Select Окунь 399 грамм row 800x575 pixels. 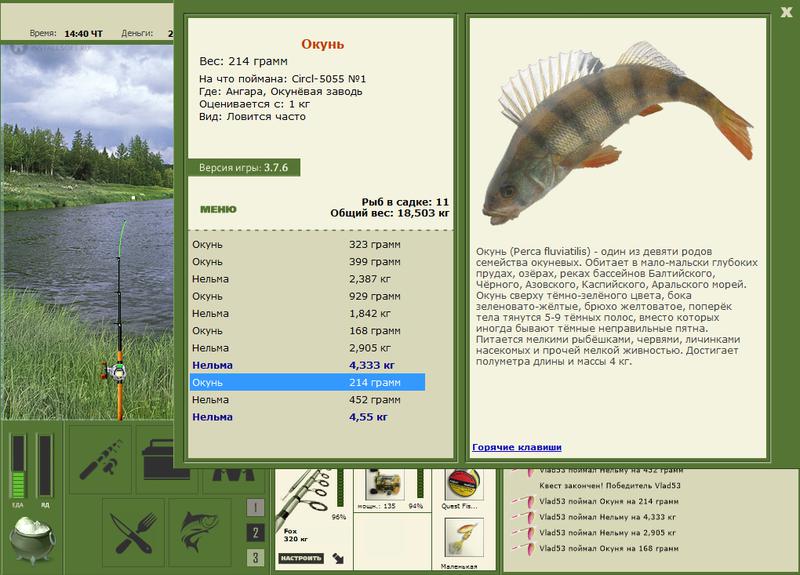(x=307, y=262)
